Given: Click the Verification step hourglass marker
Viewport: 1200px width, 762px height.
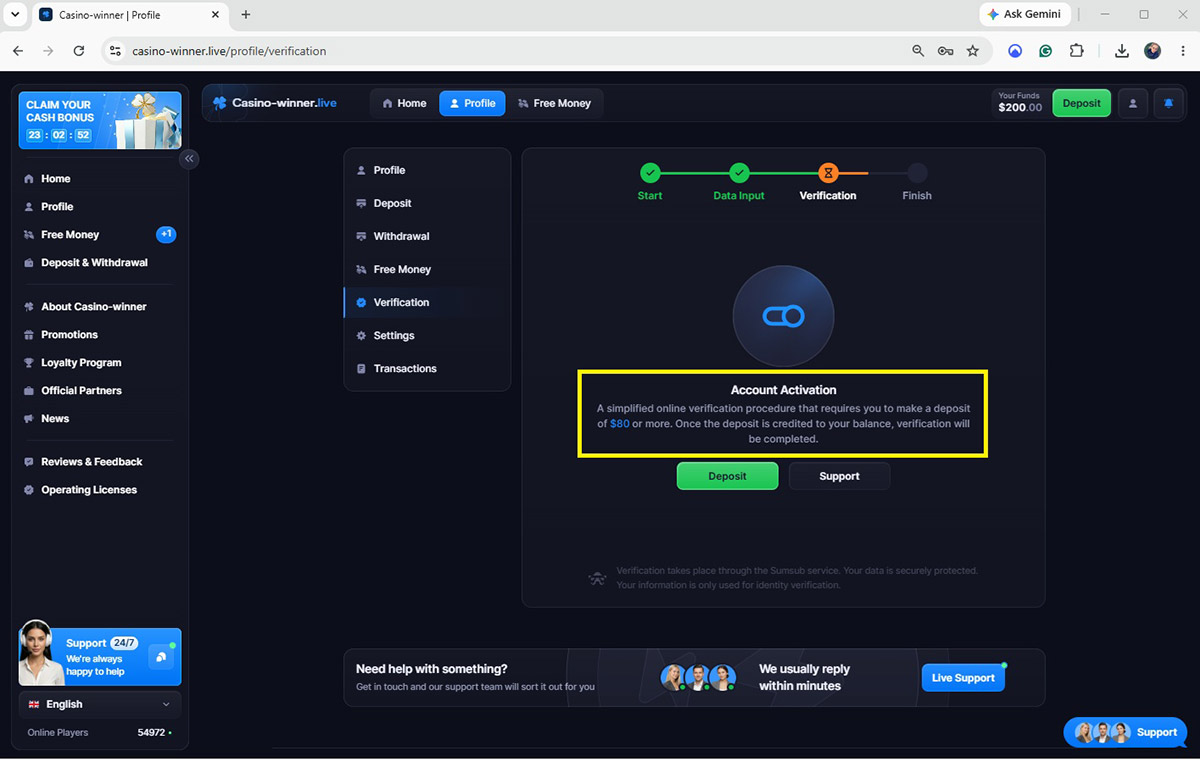Looking at the screenshot, I should coord(828,173).
